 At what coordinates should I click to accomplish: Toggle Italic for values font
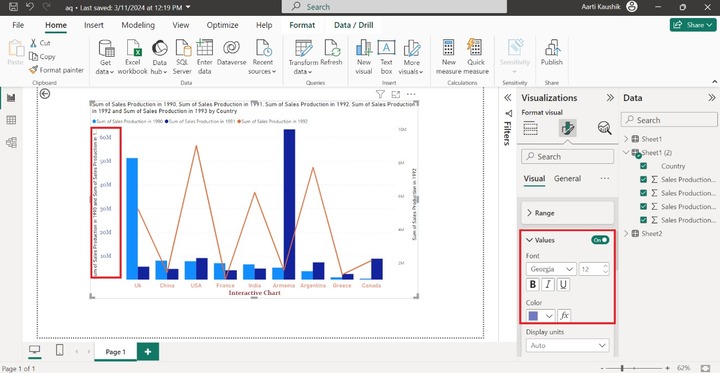coord(548,284)
